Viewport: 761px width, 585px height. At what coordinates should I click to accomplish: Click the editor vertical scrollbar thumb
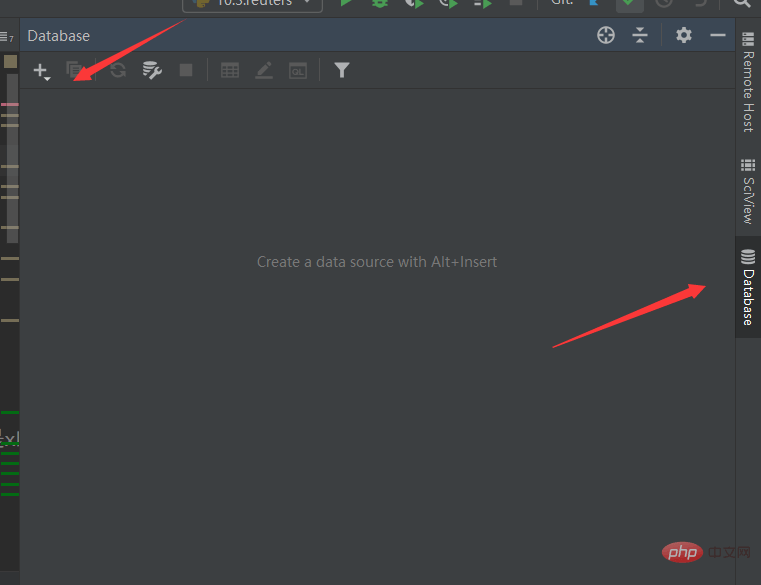click(12, 158)
